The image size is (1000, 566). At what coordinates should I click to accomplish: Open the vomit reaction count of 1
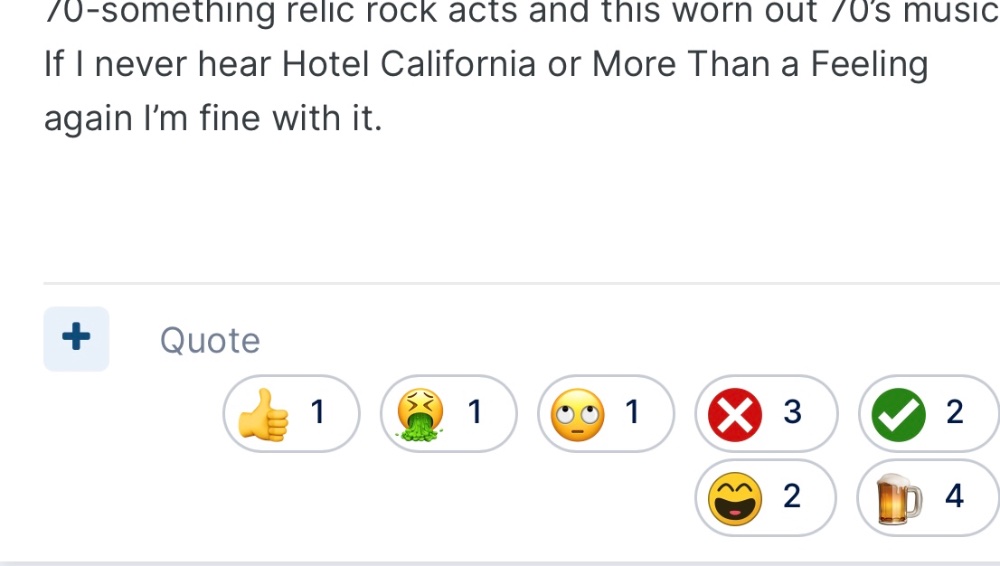tap(474, 412)
